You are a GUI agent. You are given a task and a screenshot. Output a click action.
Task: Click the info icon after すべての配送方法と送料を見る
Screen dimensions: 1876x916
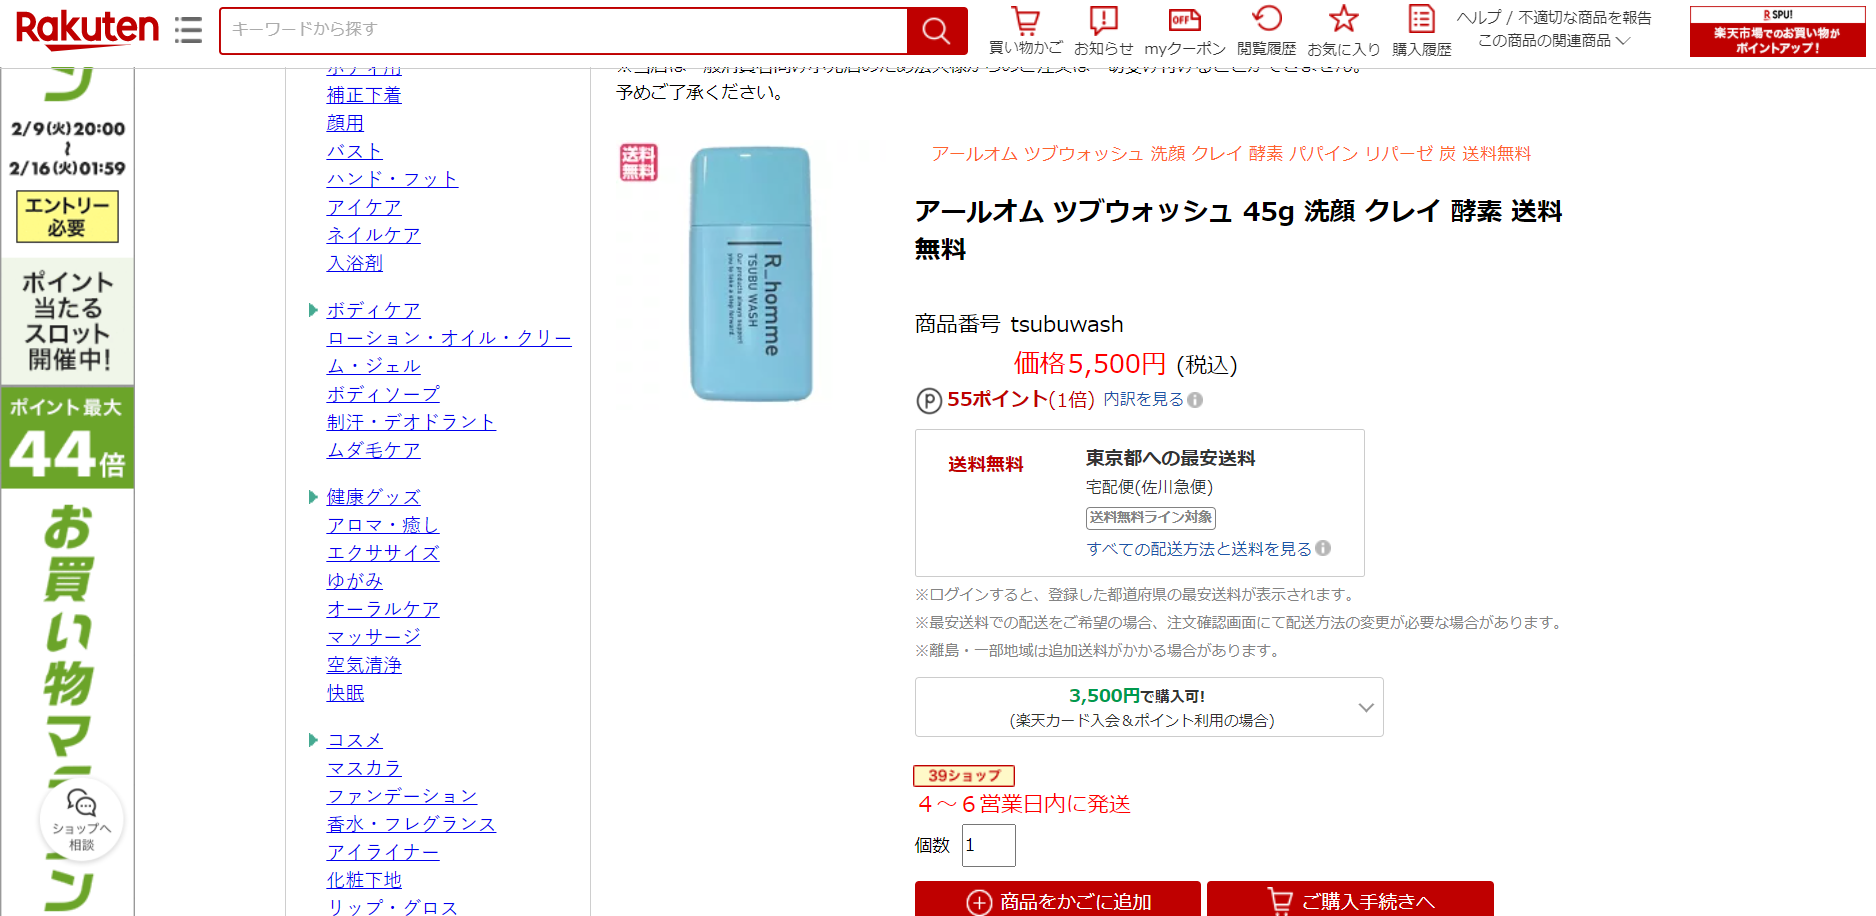[x=1323, y=548]
